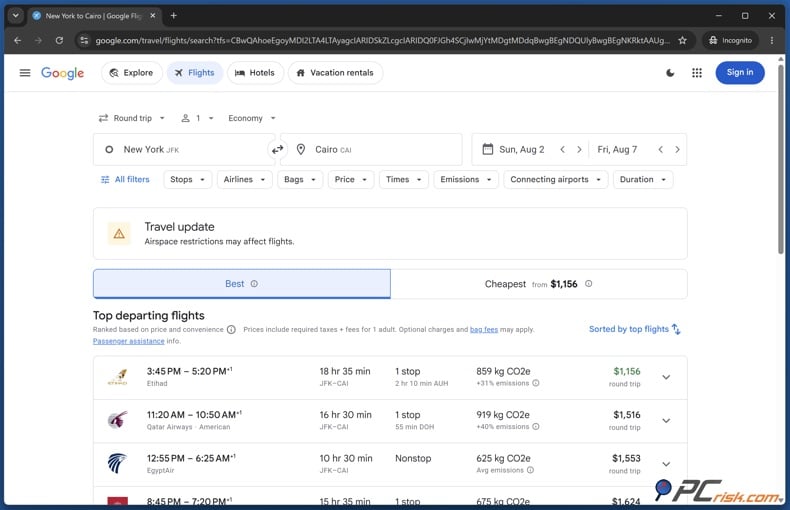
Task: Open the Google main menu hamburger icon
Action: pos(25,73)
